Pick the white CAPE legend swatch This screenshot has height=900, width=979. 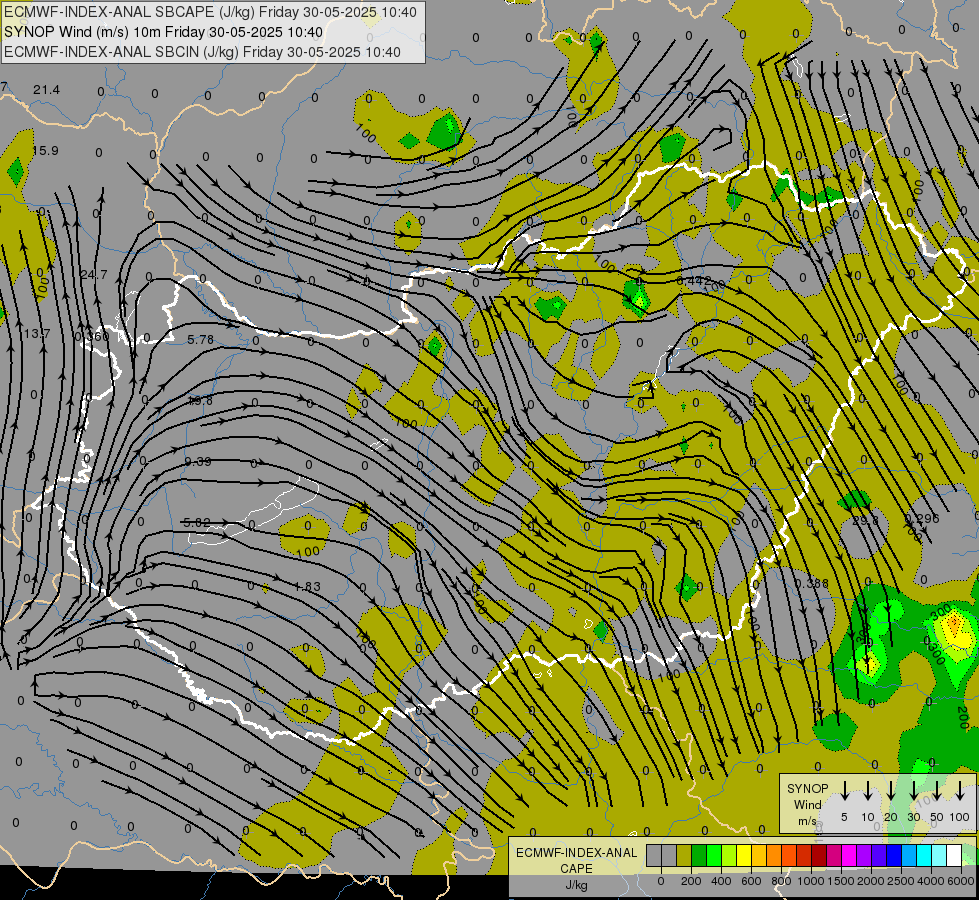955,855
